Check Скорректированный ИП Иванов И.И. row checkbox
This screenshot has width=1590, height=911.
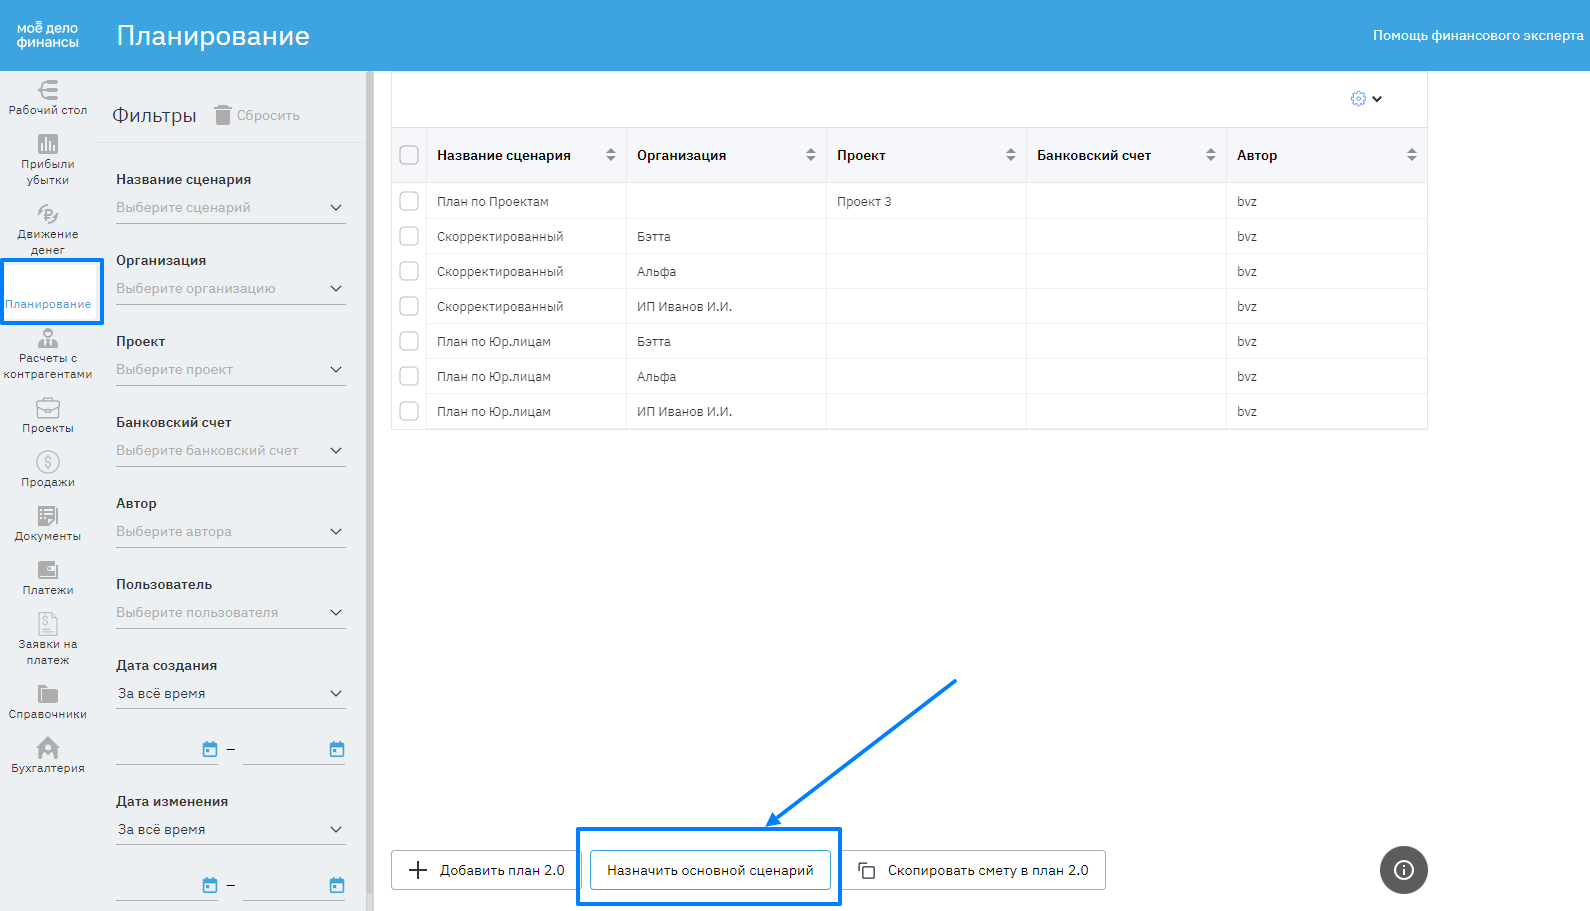coord(409,306)
